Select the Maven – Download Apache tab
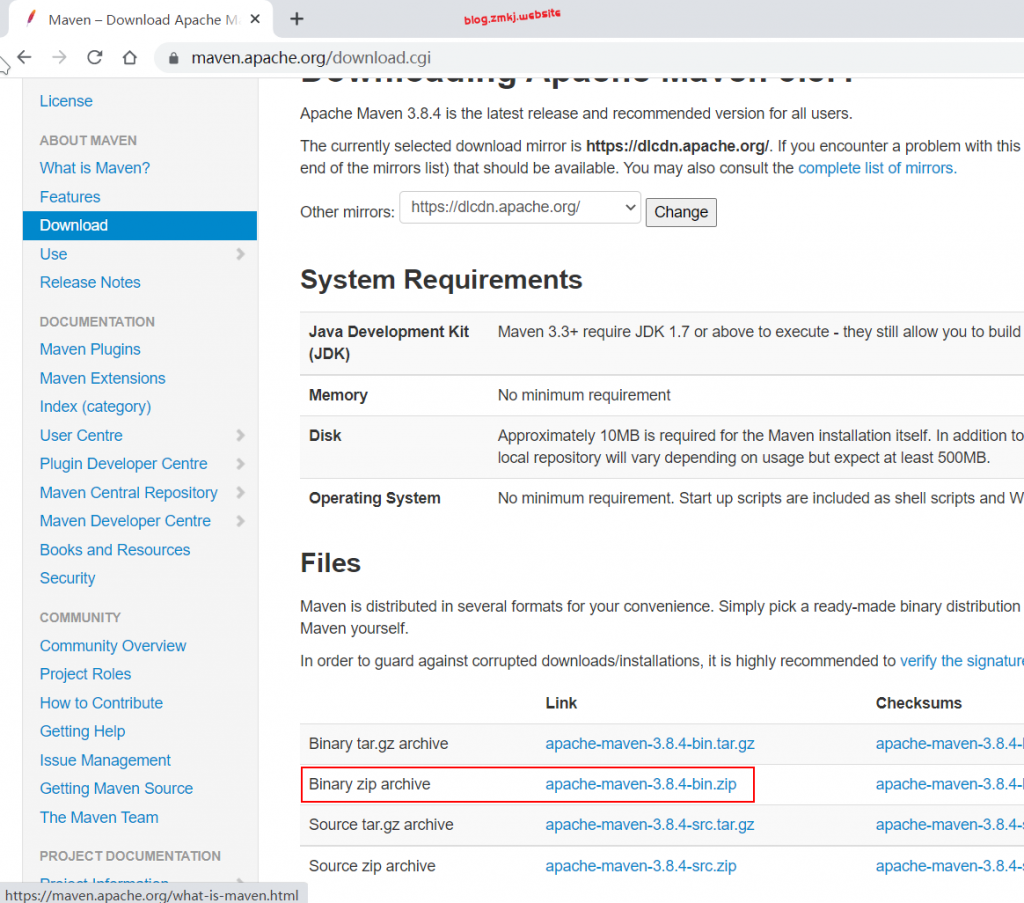The height and width of the screenshot is (903, 1024). (140, 20)
